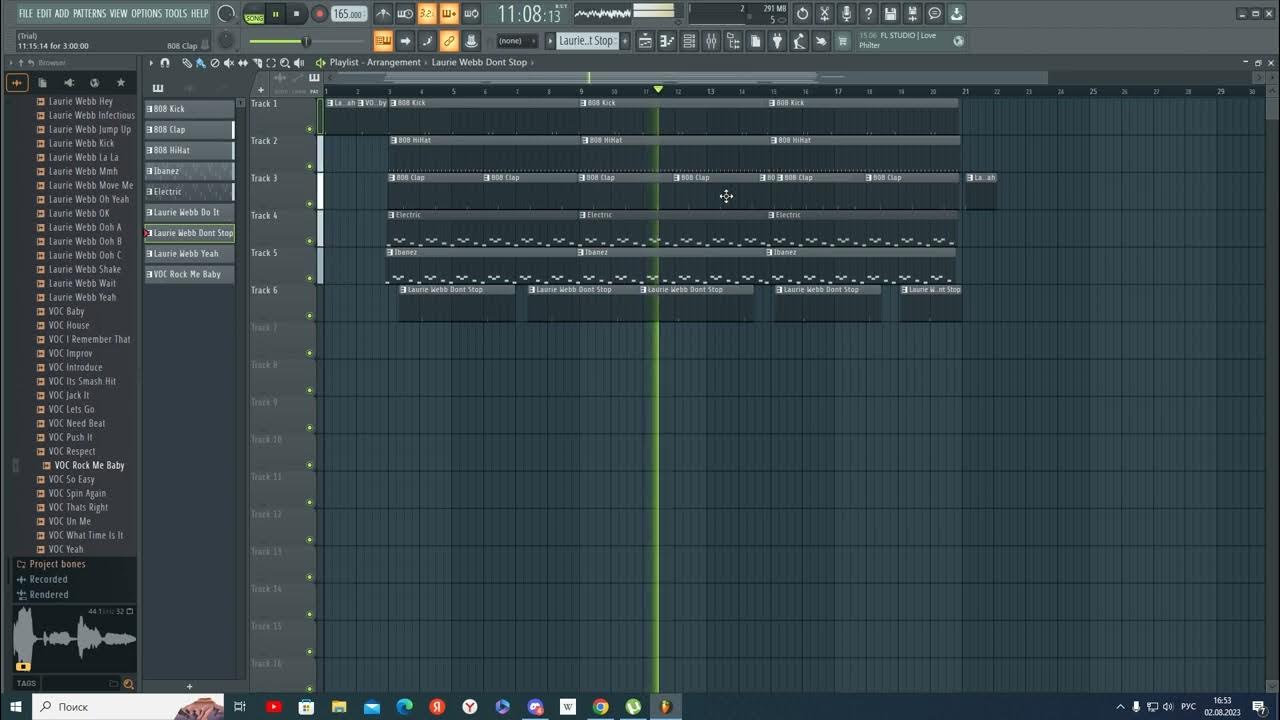Toggle the Browser view icon
1280x720 pixels.
click(x=733, y=41)
